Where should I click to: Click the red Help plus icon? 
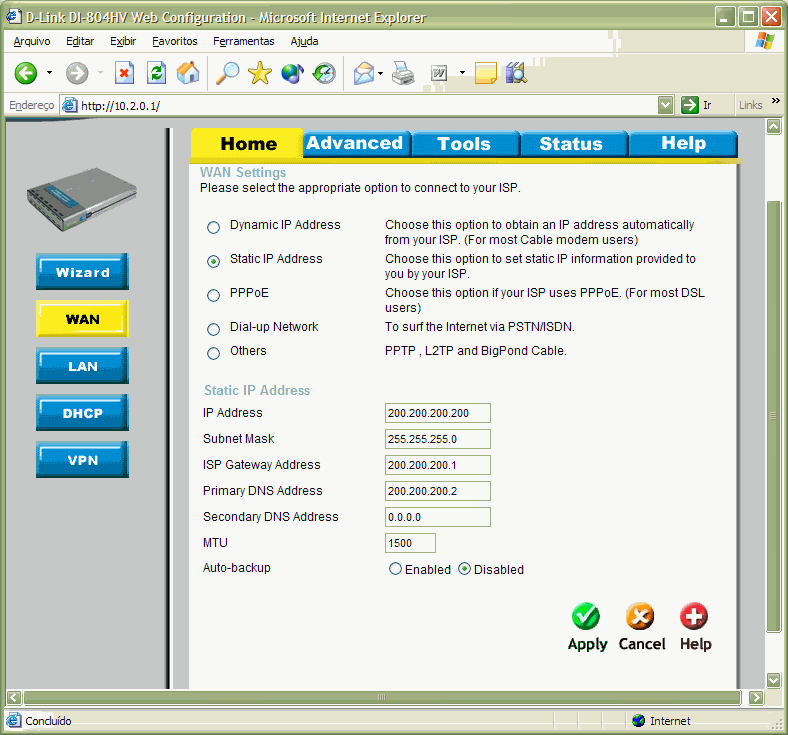pyautogui.click(x=694, y=616)
